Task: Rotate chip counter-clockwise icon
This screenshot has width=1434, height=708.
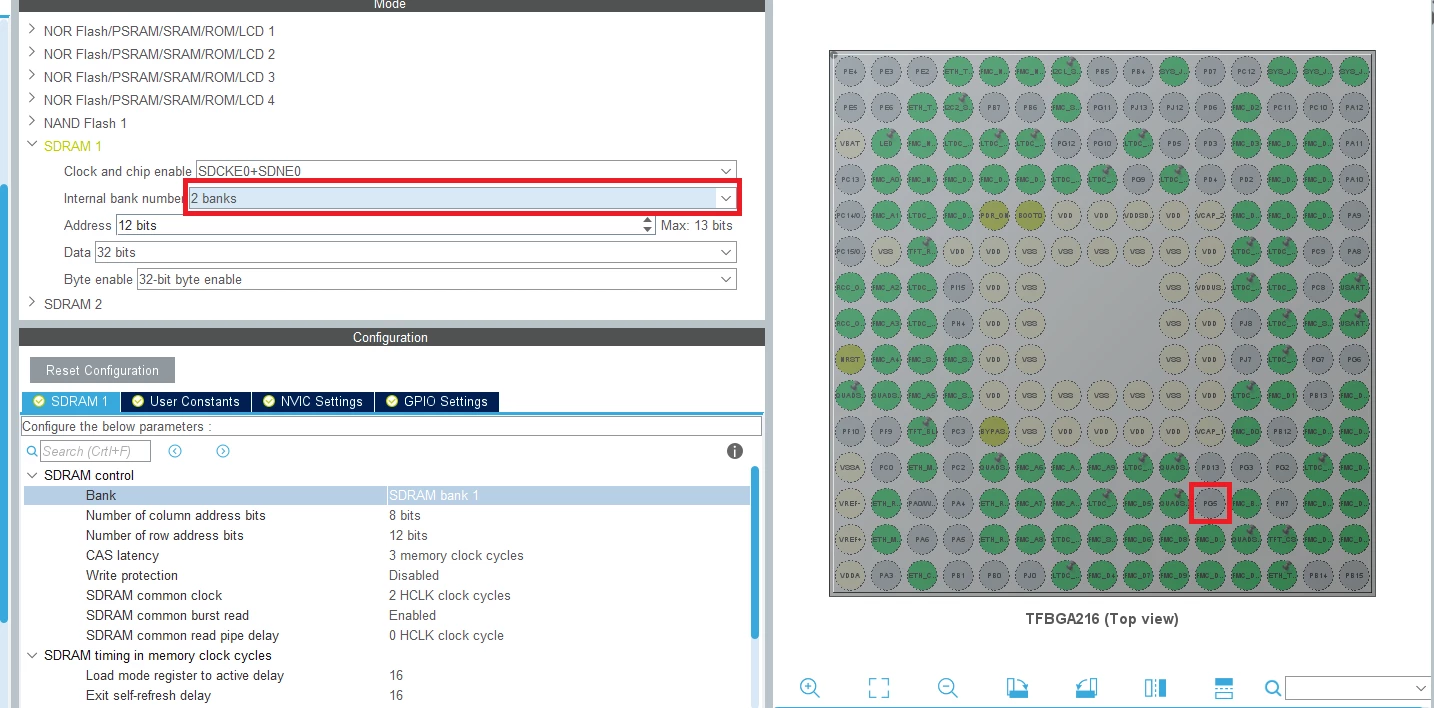Action: [x=1086, y=688]
